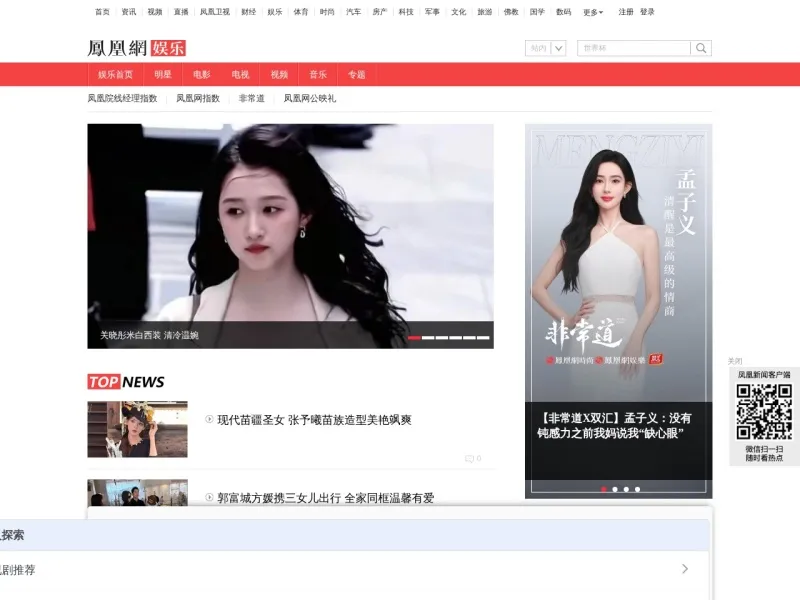
Task: Open 凤凰院线经理指数 sub-nav link
Action: (x=122, y=98)
